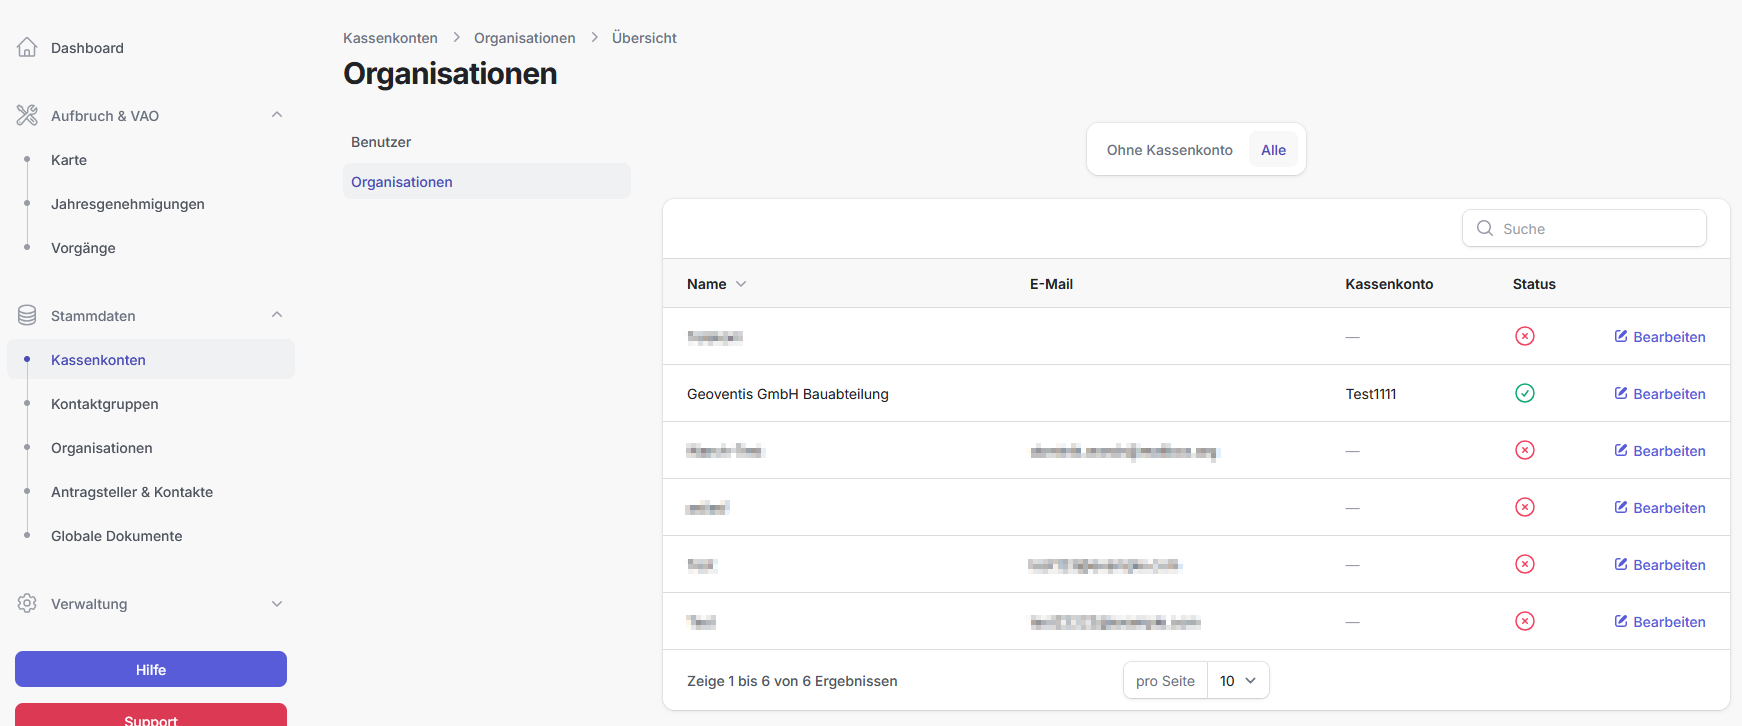Image resolution: width=1742 pixels, height=726 pixels.
Task: Click the Hilfe button
Action: click(x=151, y=669)
